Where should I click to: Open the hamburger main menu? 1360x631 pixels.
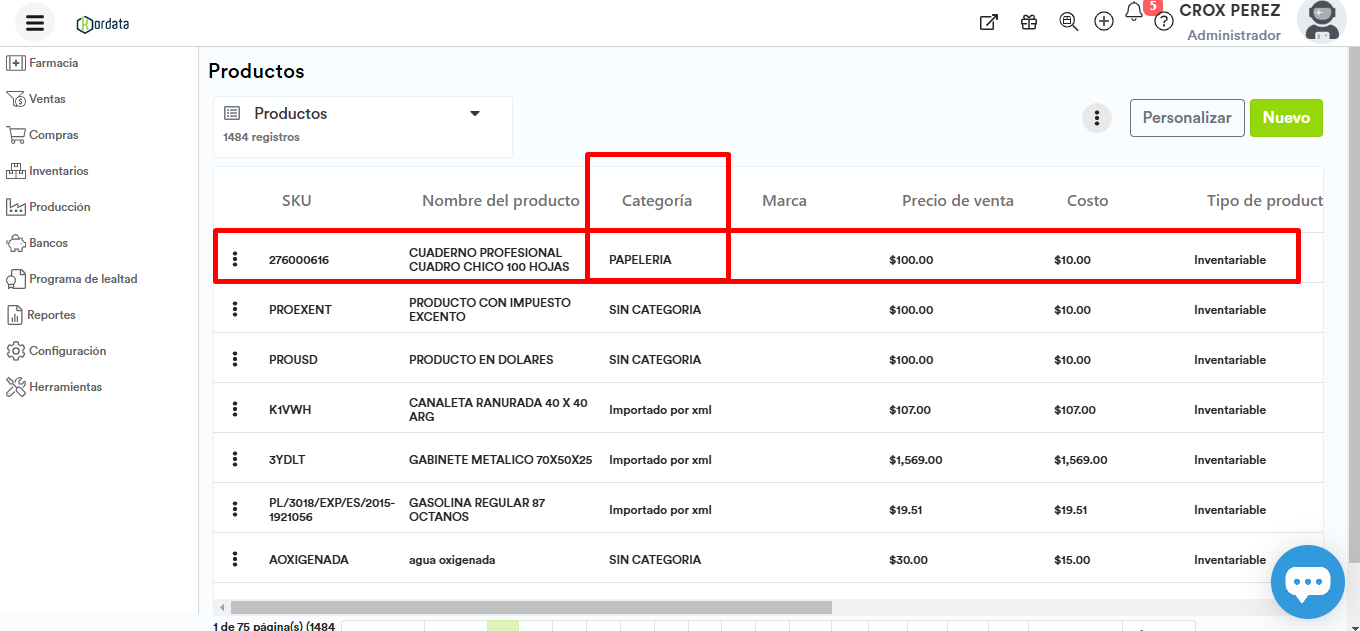tap(35, 22)
